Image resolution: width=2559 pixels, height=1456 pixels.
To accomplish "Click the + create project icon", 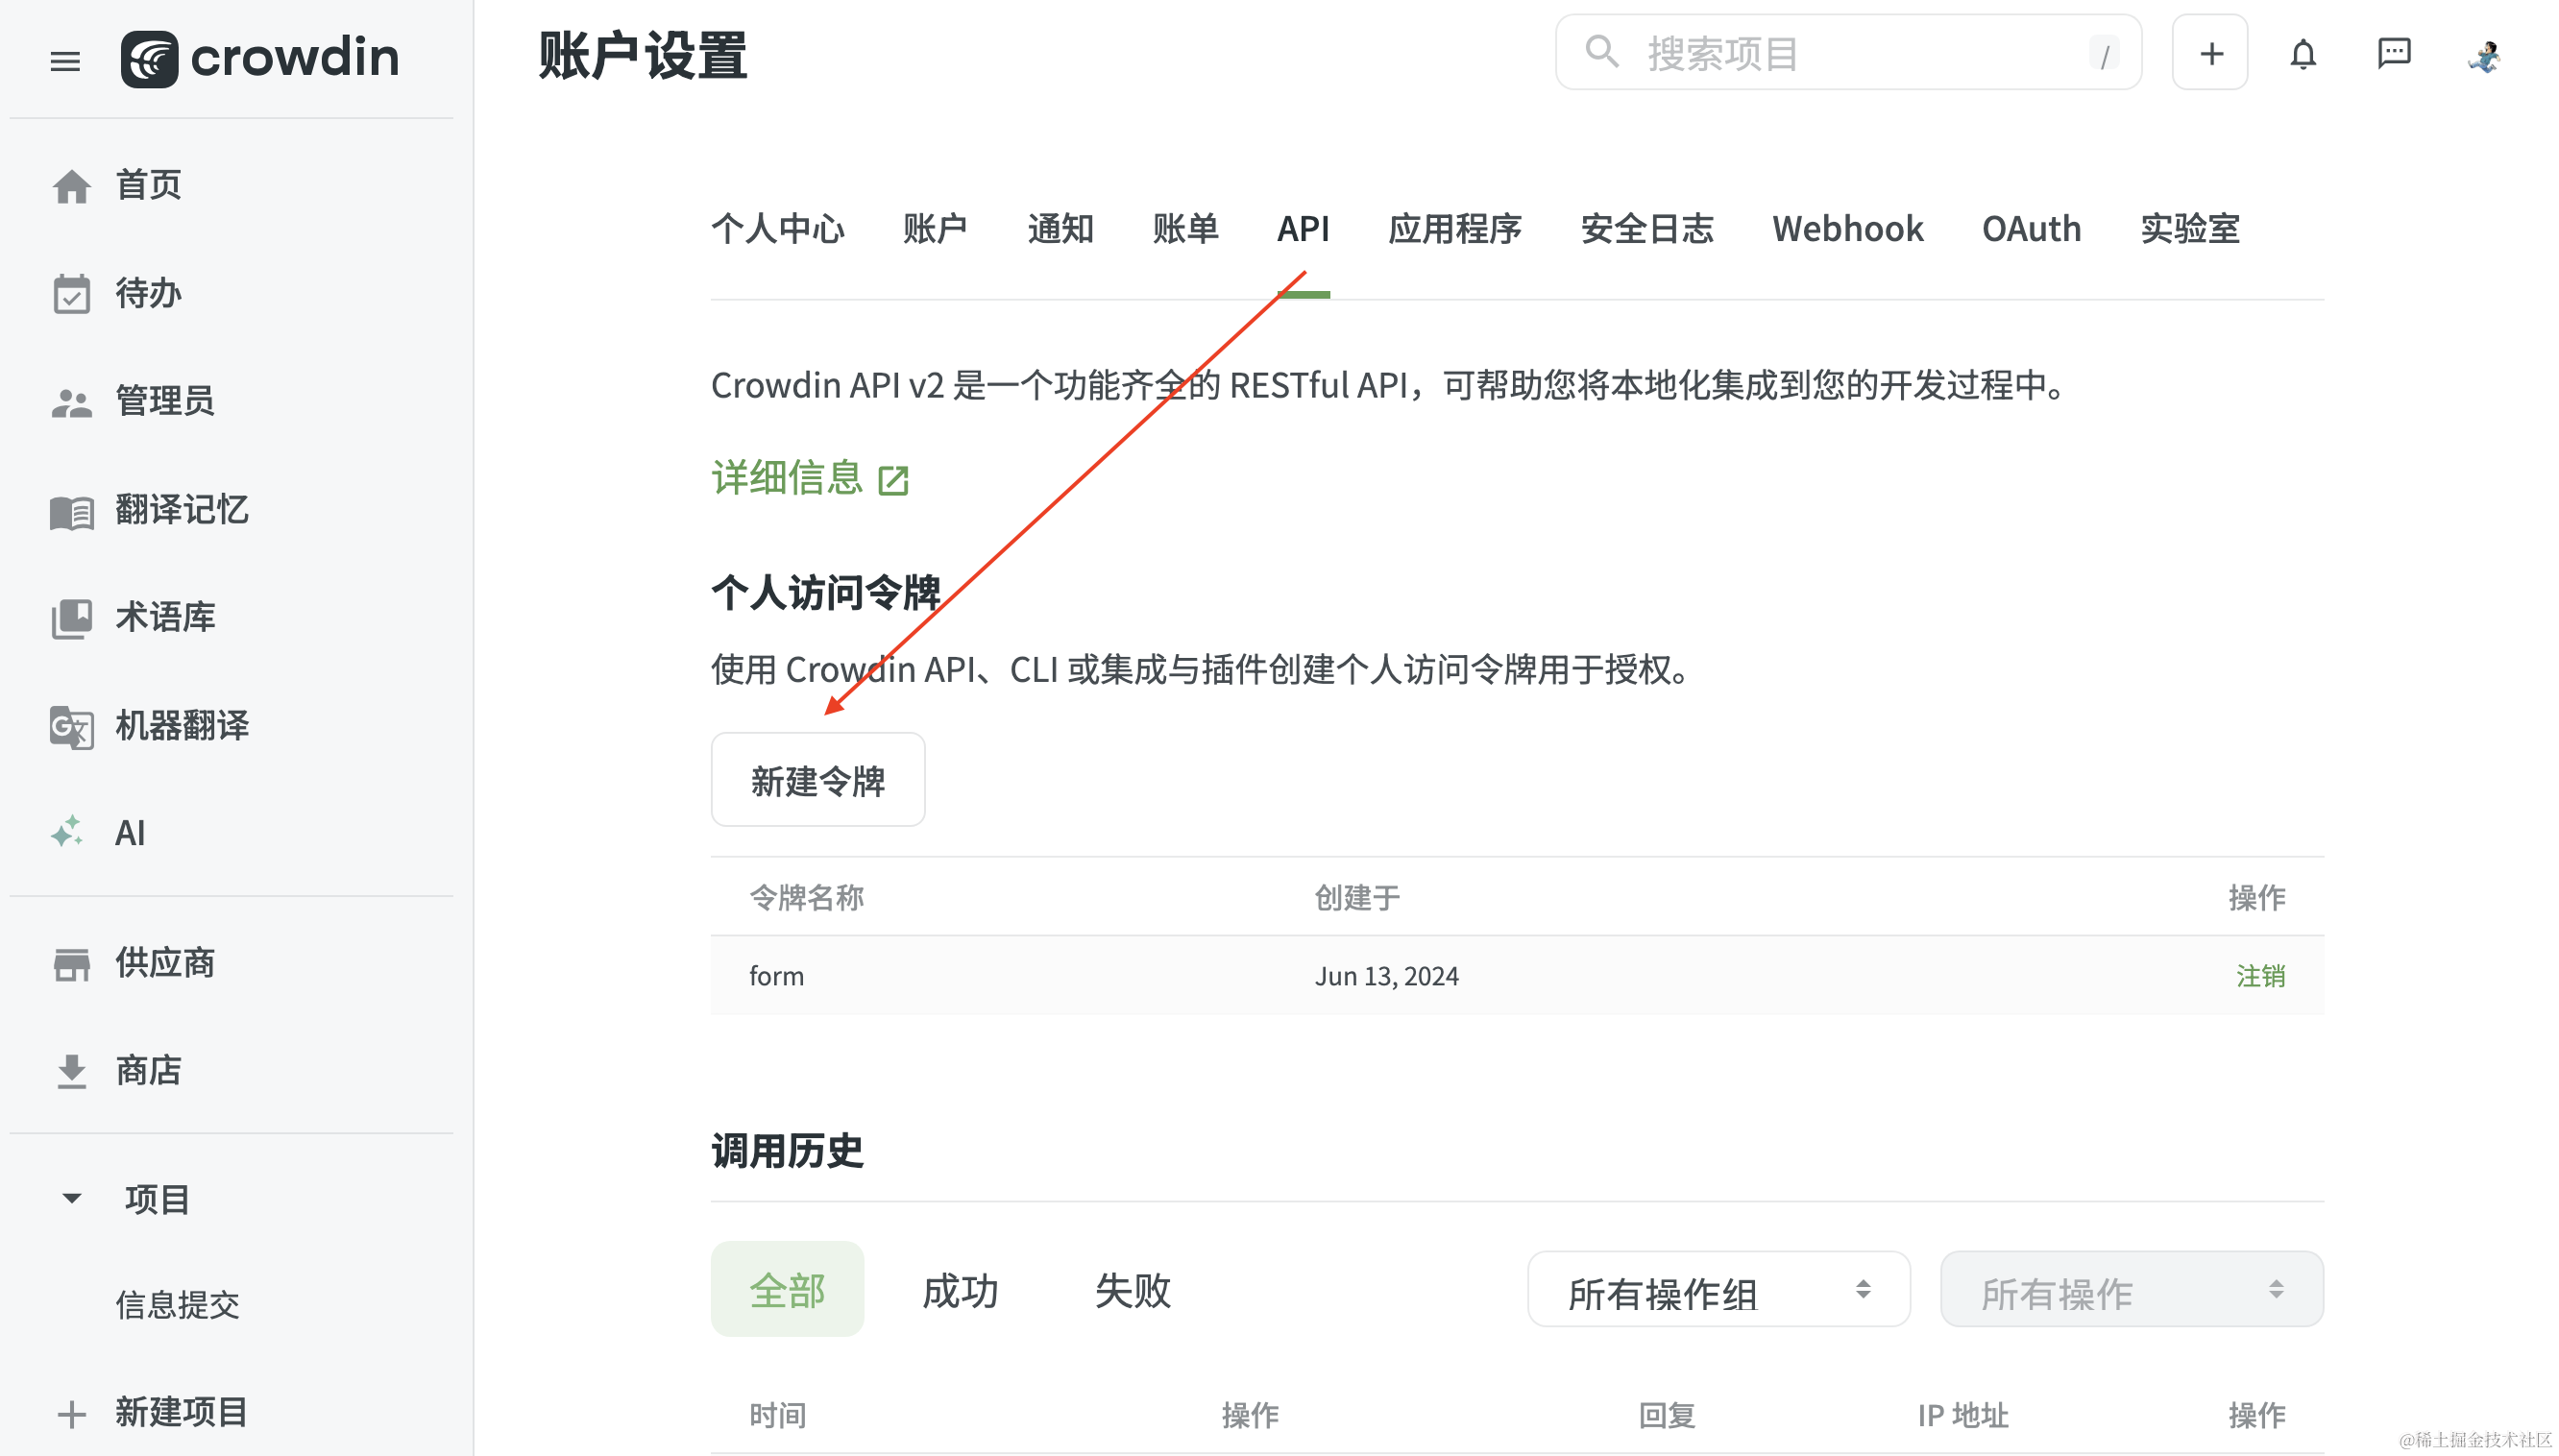I will [x=2209, y=53].
